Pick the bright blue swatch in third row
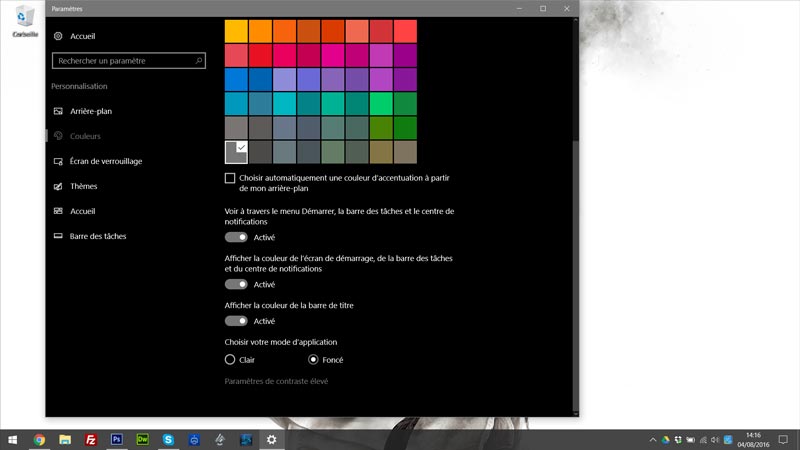 coord(236,80)
